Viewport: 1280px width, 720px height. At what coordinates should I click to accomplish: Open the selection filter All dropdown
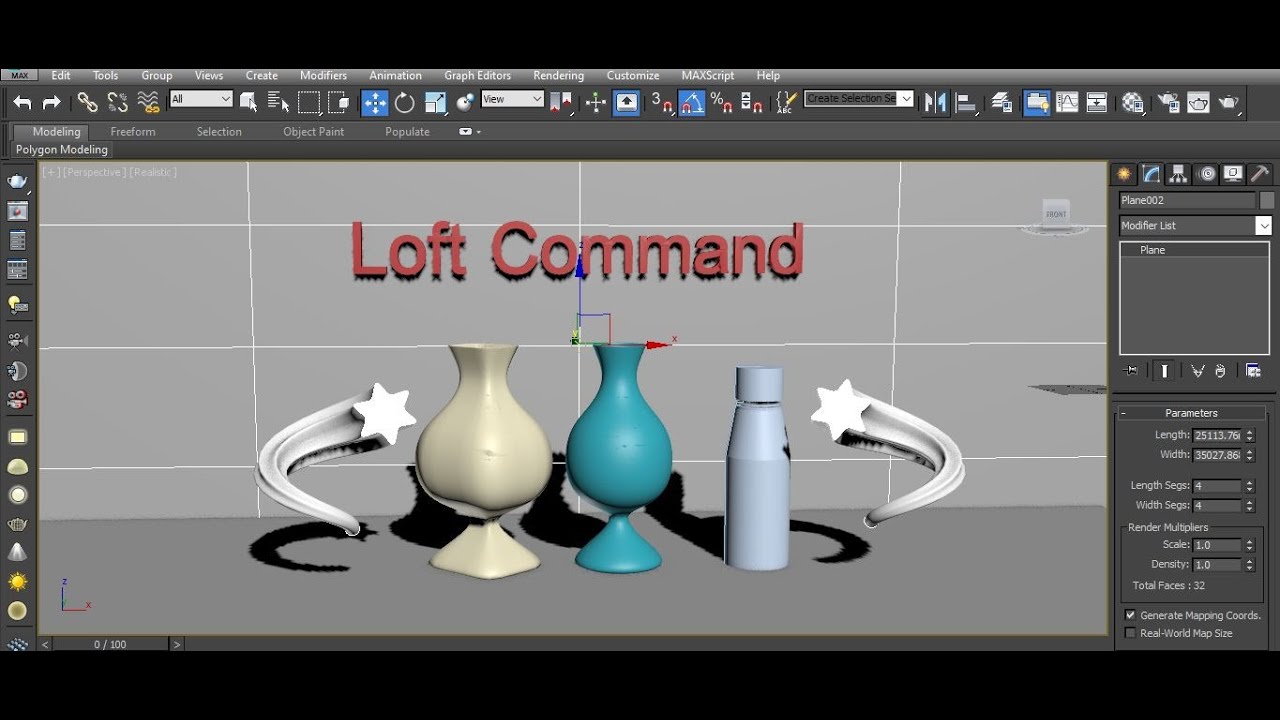(201, 99)
